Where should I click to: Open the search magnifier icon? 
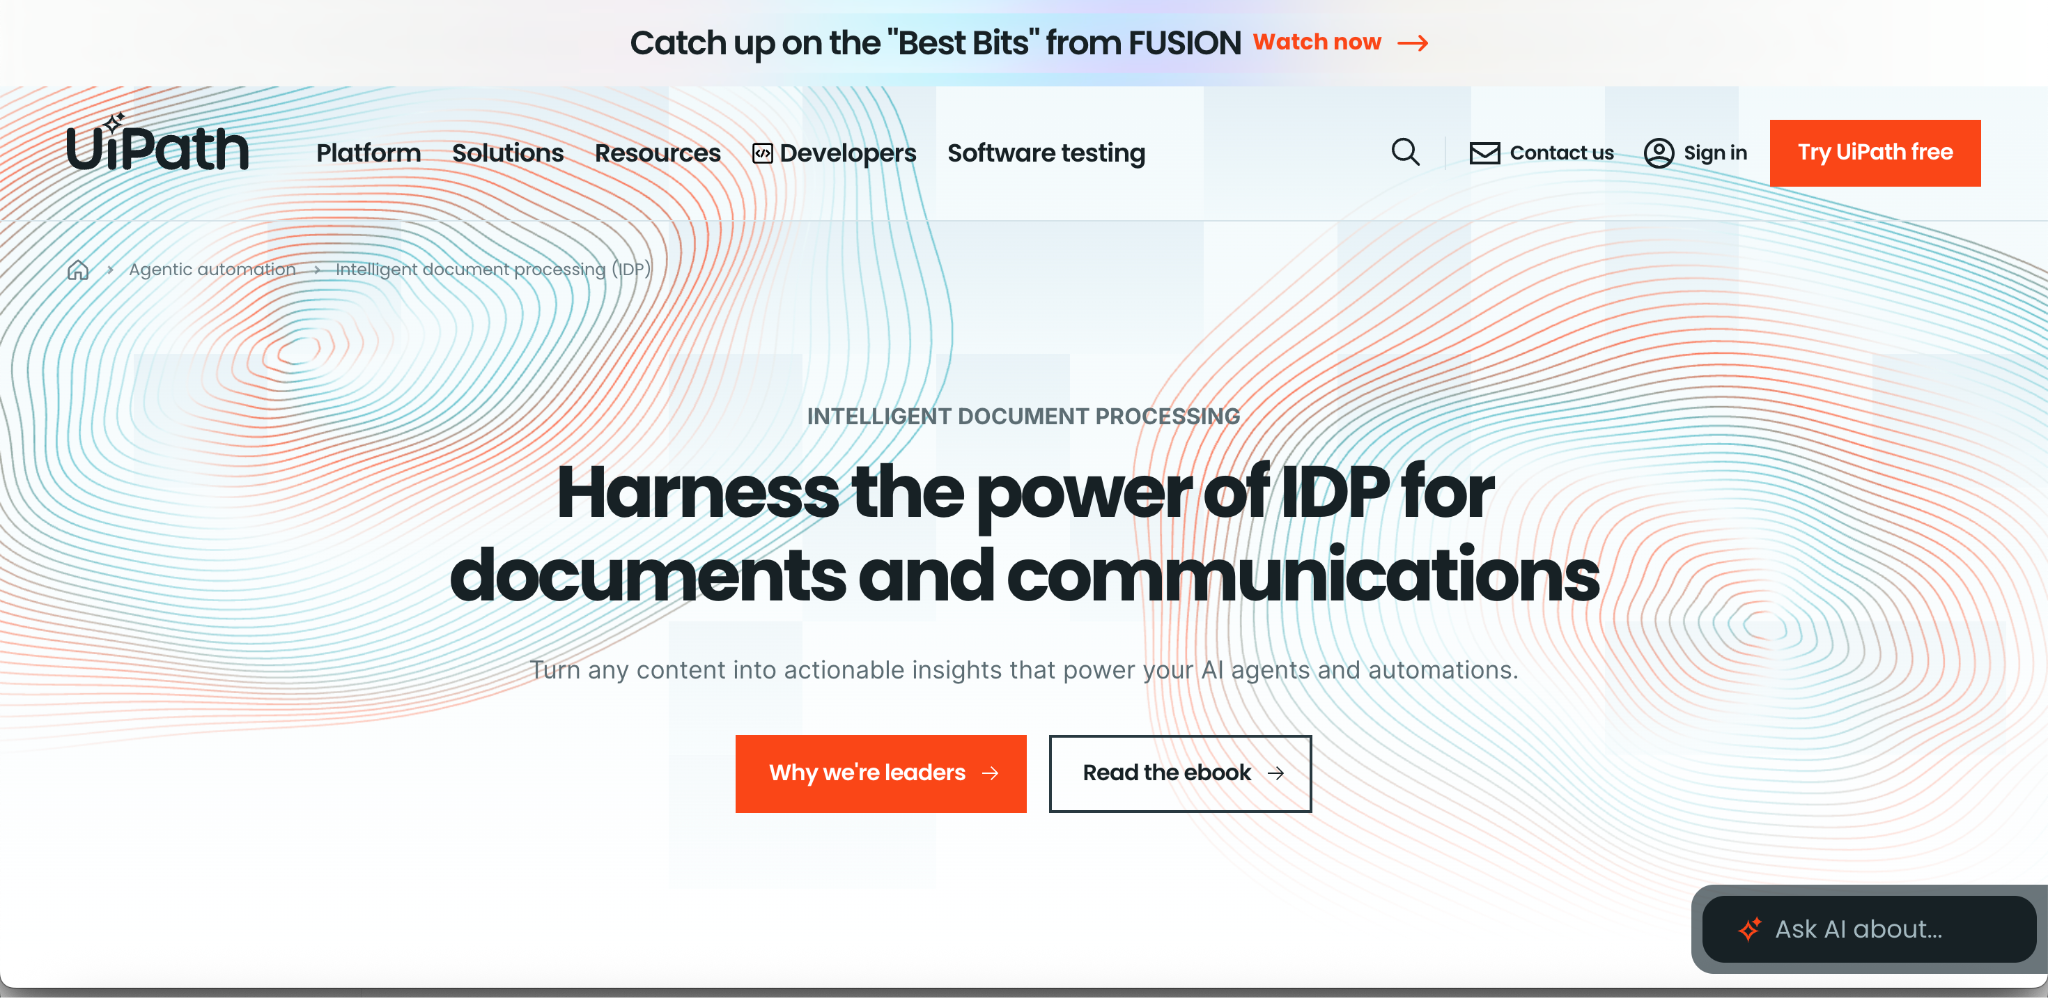[1405, 152]
